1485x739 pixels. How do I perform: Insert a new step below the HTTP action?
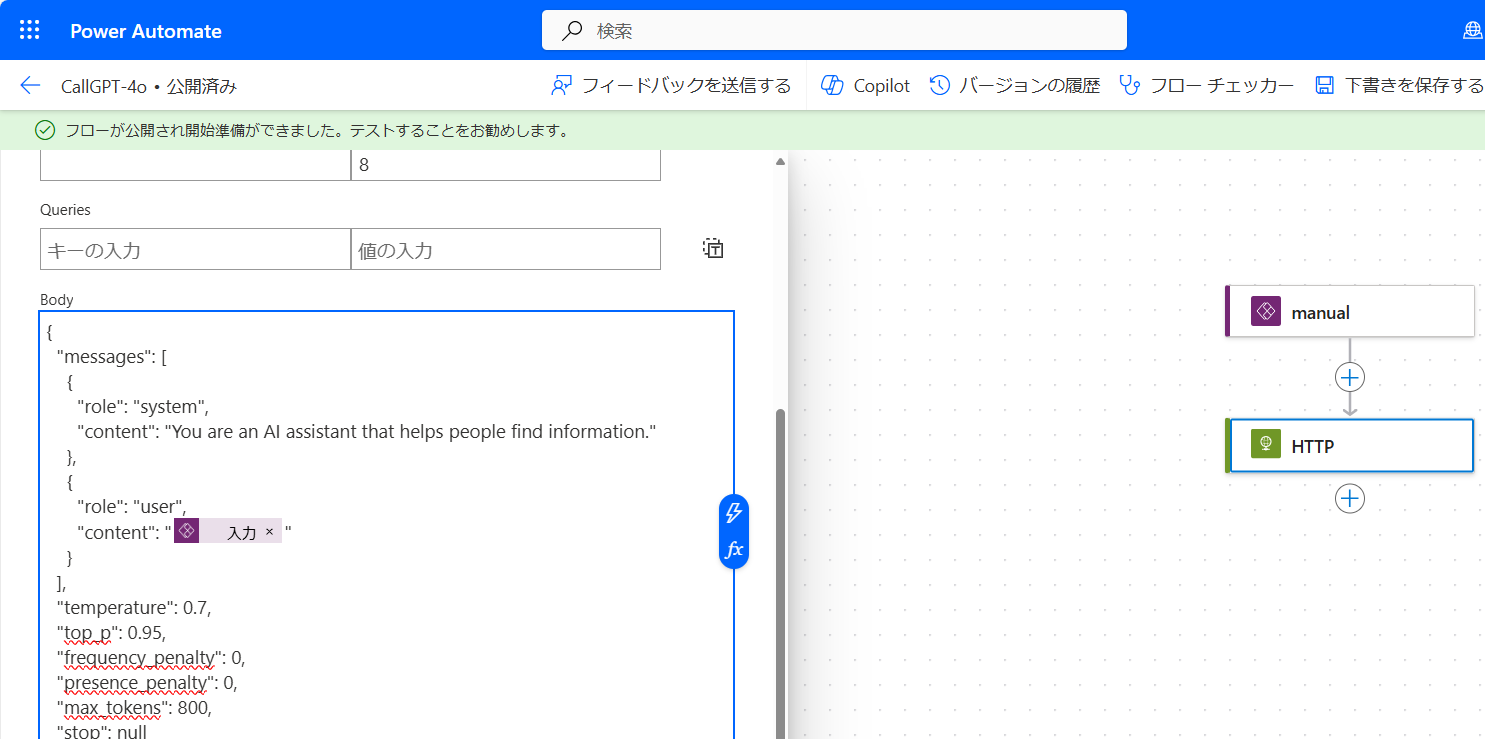[x=1349, y=498]
